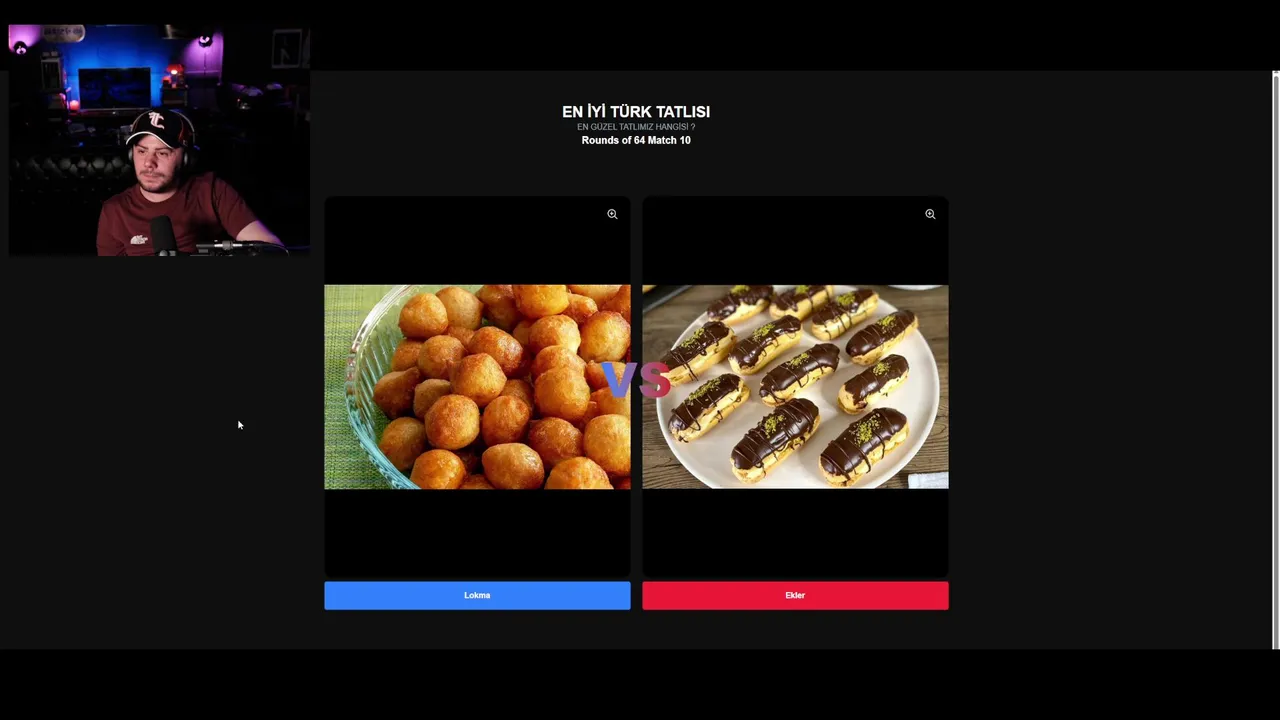Screen dimensions: 1280x720
Task: Click the streamer's black cap in webcam
Action: (x=160, y=127)
